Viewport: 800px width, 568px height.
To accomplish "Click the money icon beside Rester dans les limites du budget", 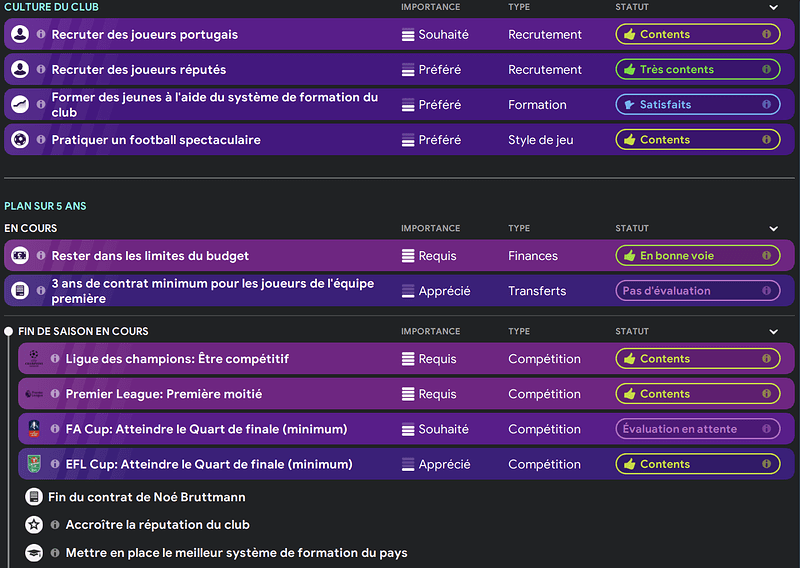I will point(19,256).
